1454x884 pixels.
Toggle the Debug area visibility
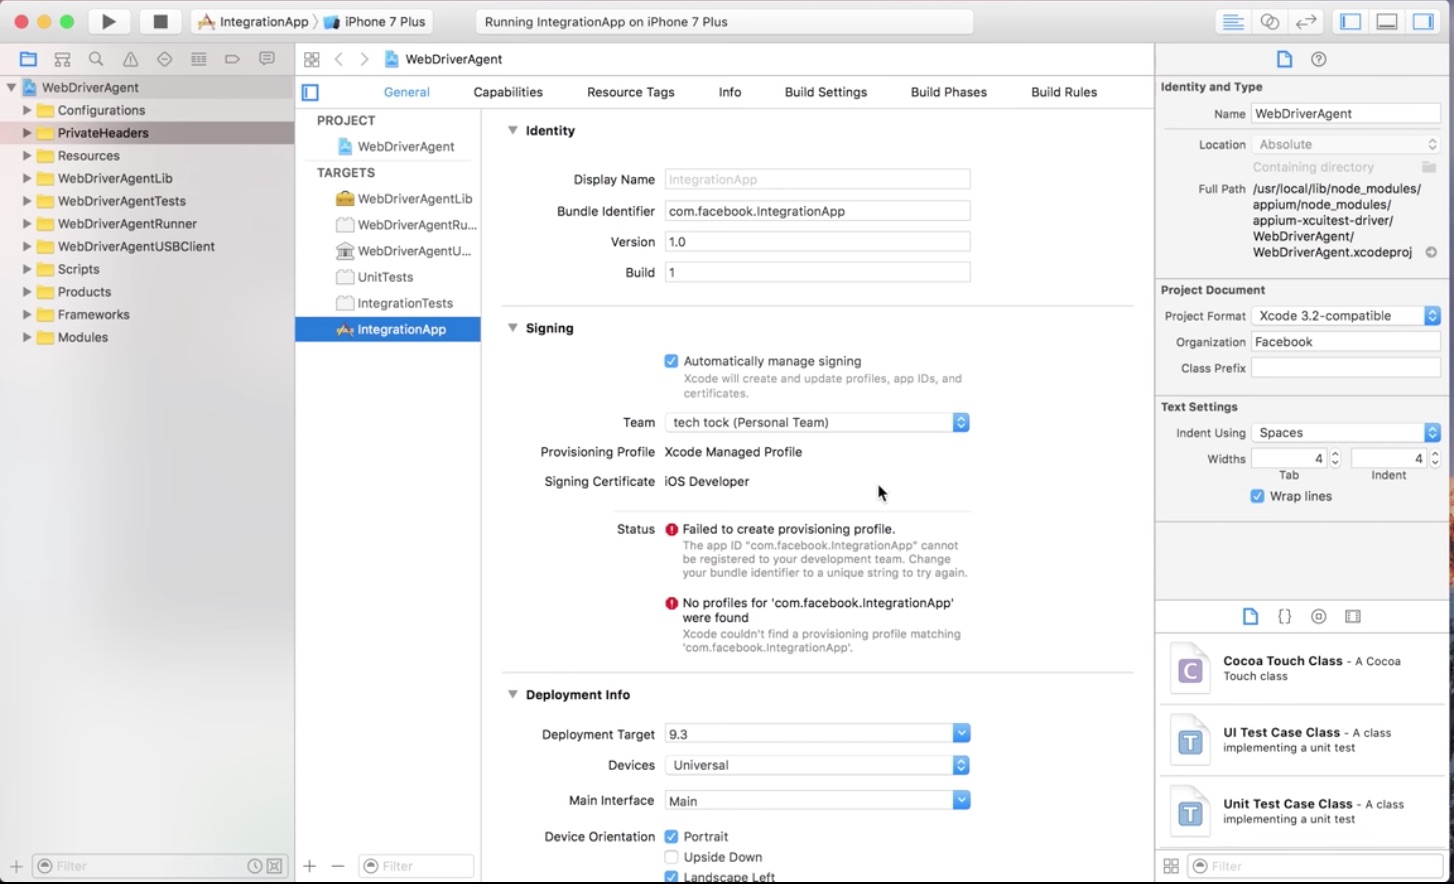[1387, 21]
